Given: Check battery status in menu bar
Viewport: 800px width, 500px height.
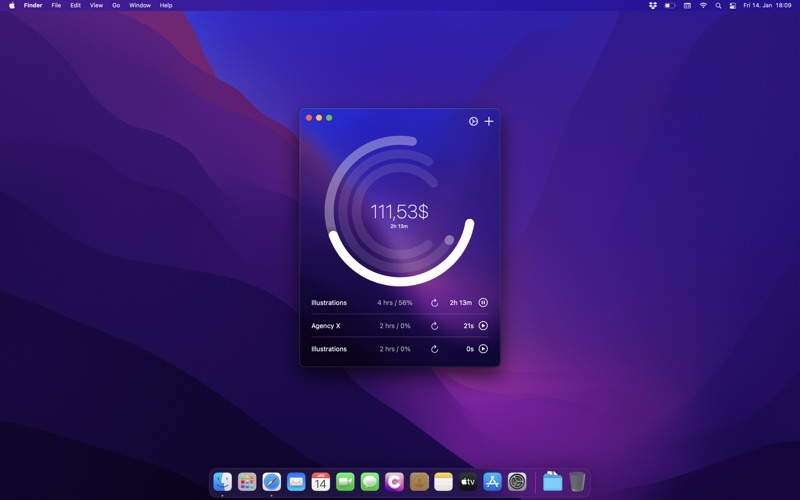Looking at the screenshot, I should (x=670, y=5).
